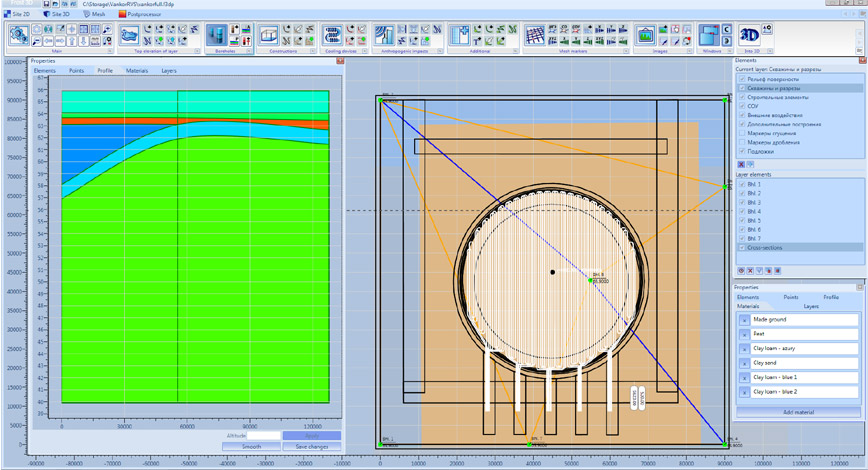This screenshot has height=470, width=868.
Task: Expand the Images group launcher arrow
Action: (x=689, y=51)
